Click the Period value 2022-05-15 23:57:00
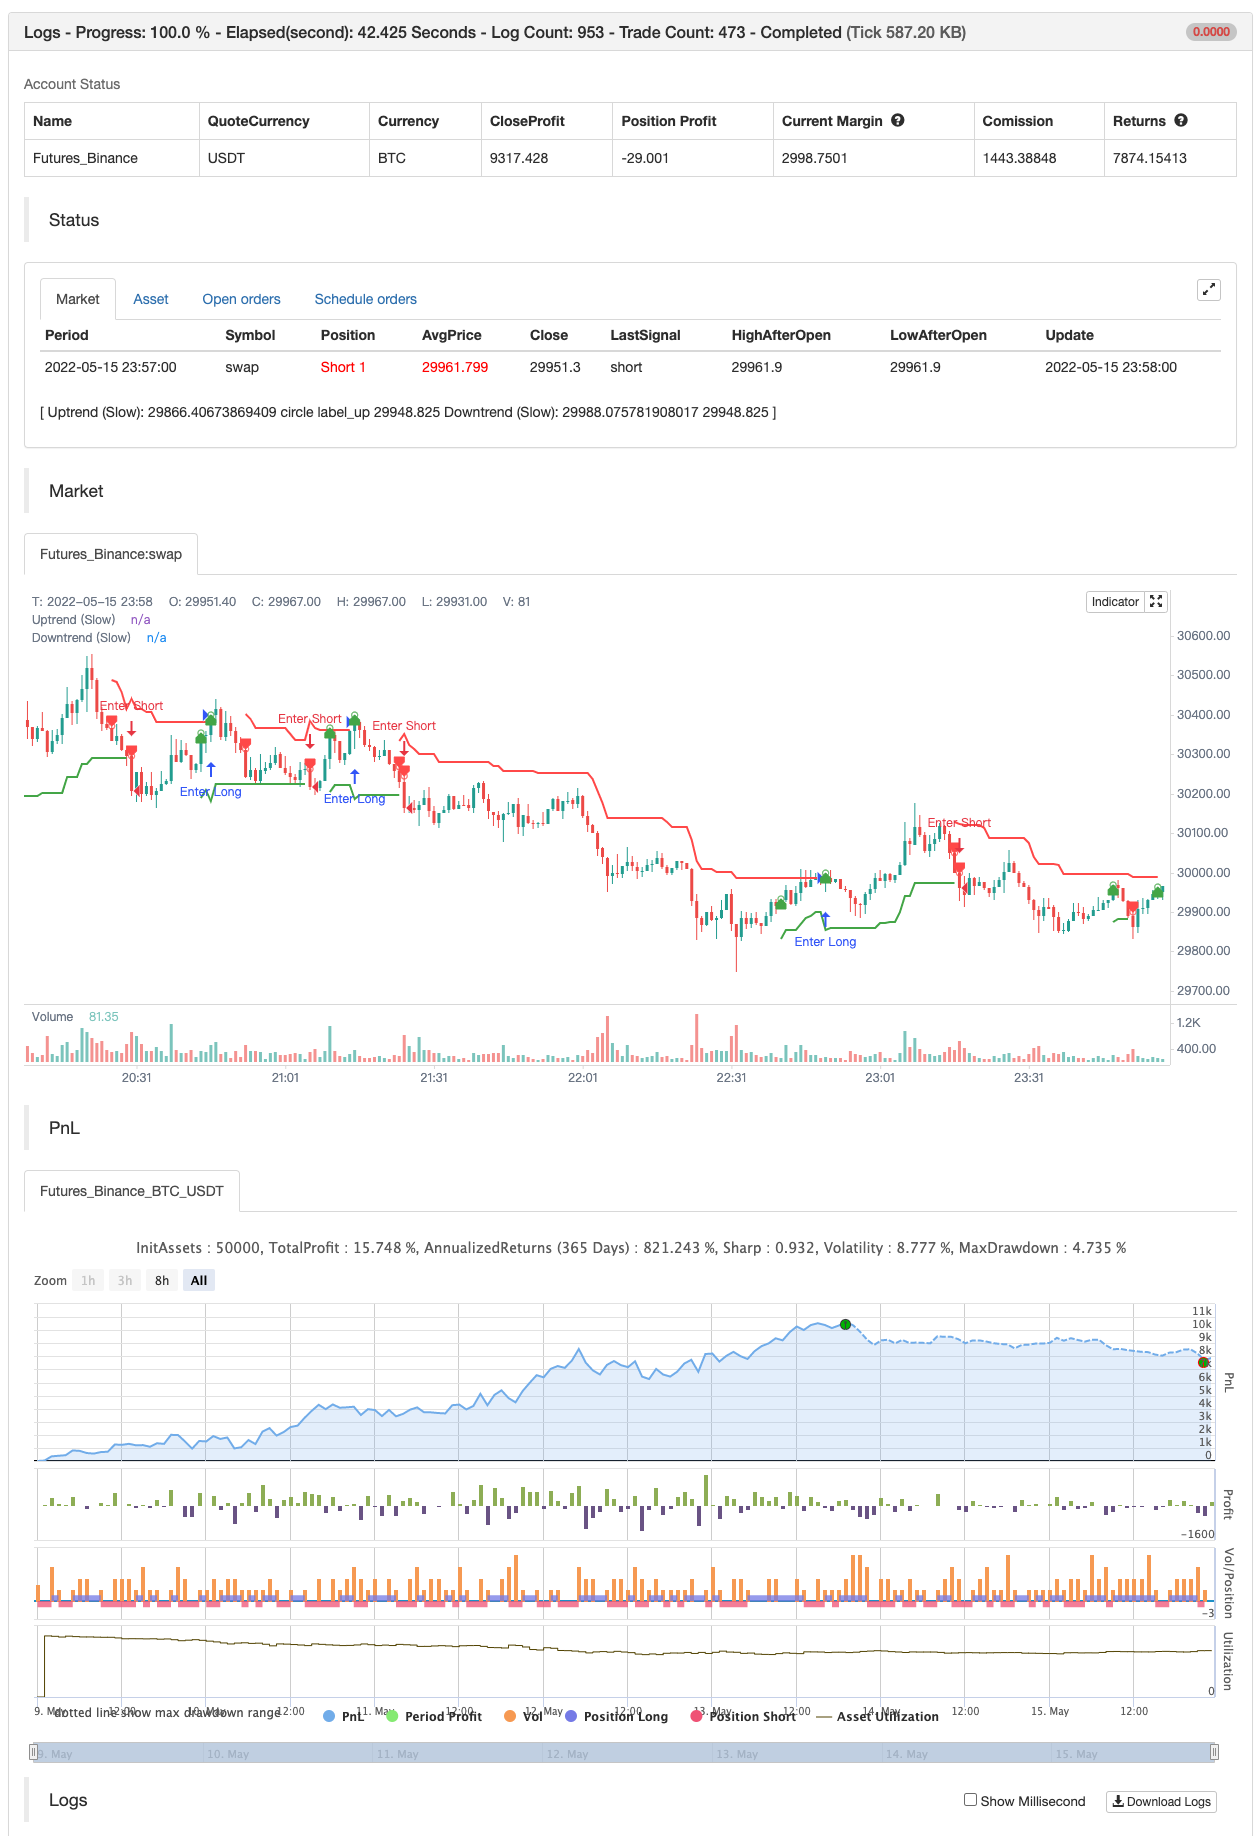The image size is (1259, 1836). 111,367
